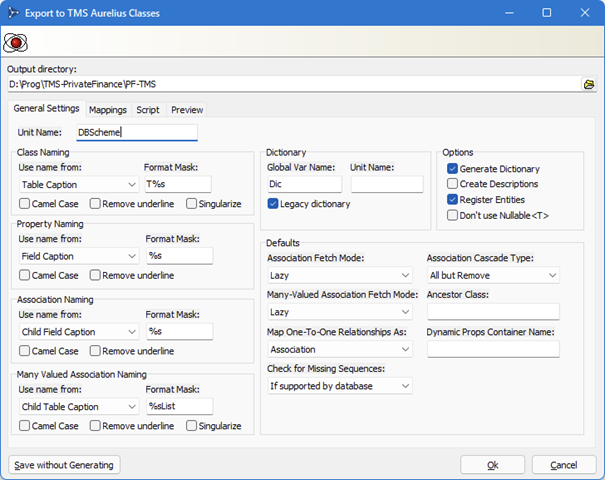Open Child Table Caption dropdown
The image size is (605, 480).
[79, 407]
